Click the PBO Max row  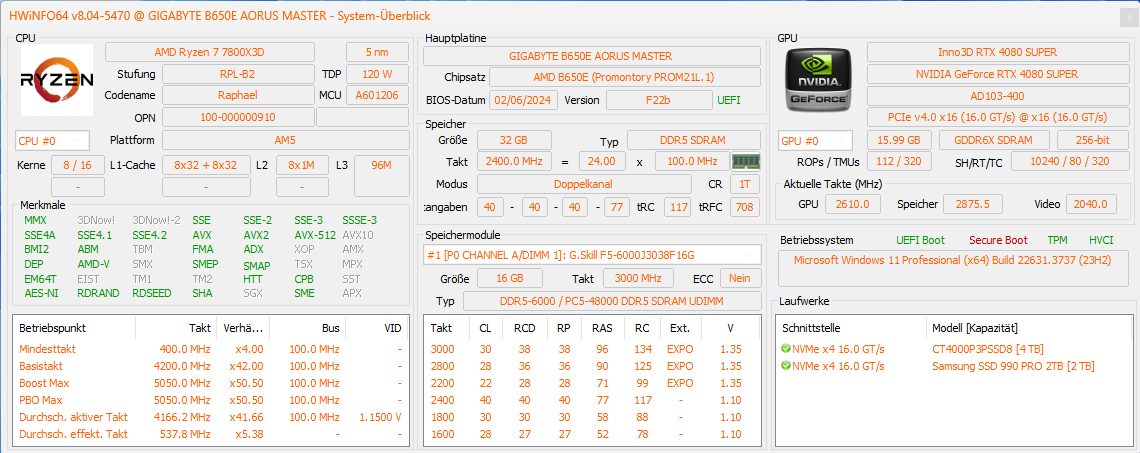[211, 400]
